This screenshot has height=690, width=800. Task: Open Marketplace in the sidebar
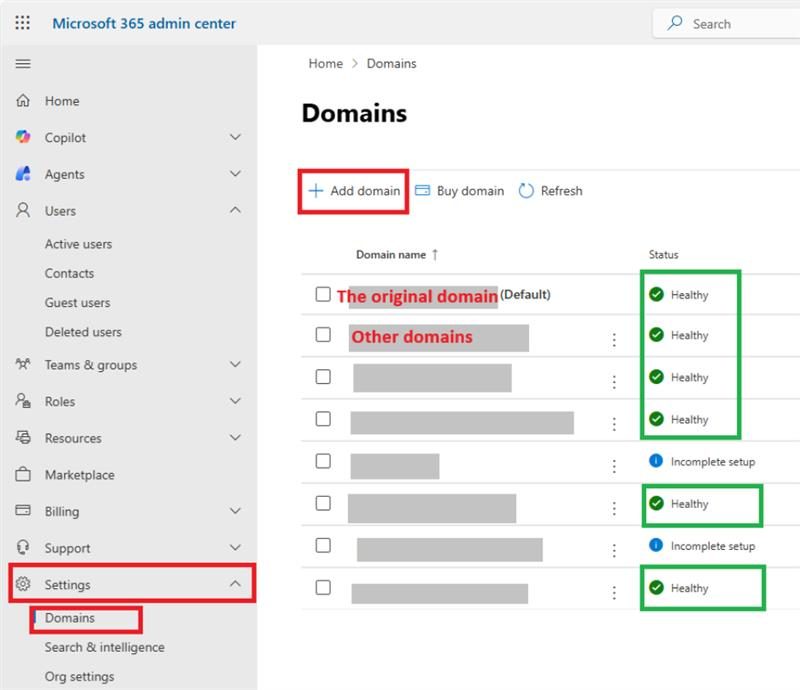pyautogui.click(x=80, y=475)
